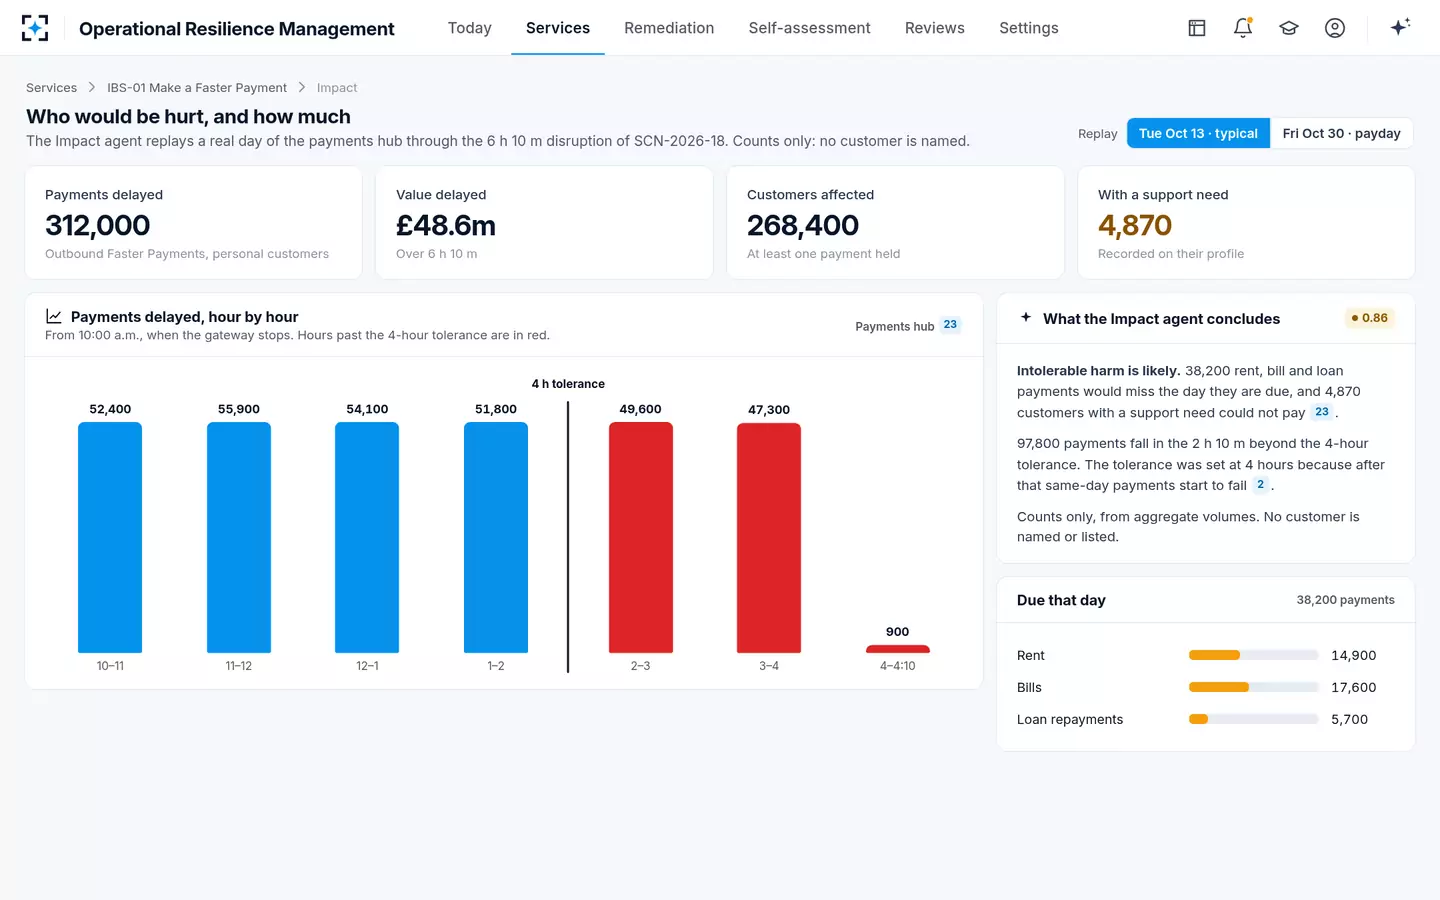1440x900 pixels.
Task: Click the Value delayed £48.6m figure
Action: 446,225
